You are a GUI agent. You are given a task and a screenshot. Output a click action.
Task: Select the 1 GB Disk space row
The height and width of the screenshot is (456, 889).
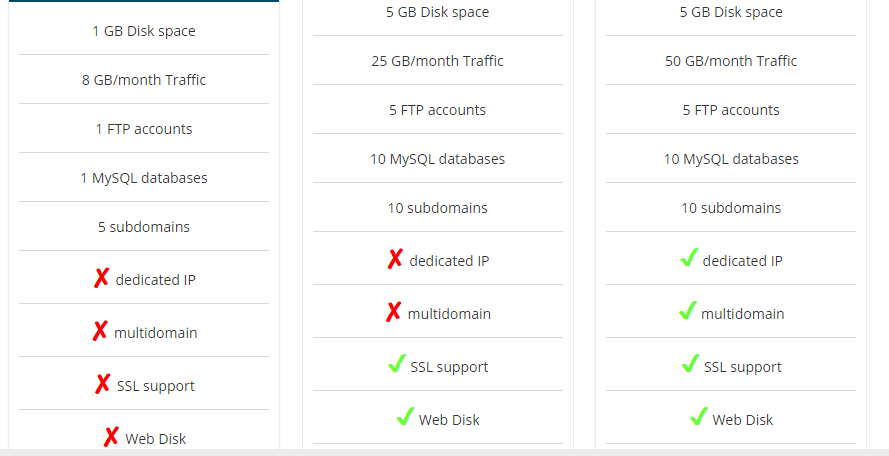click(x=144, y=31)
